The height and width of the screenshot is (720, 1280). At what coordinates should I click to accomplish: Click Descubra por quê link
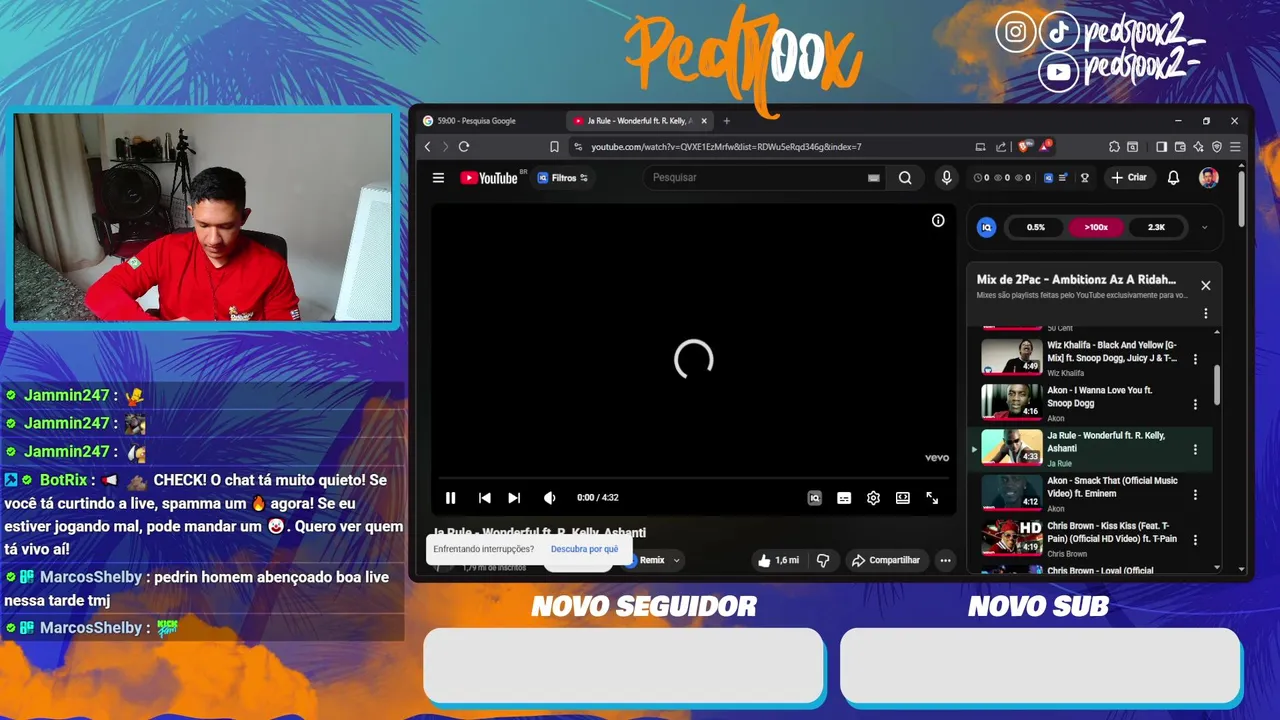[584, 549]
